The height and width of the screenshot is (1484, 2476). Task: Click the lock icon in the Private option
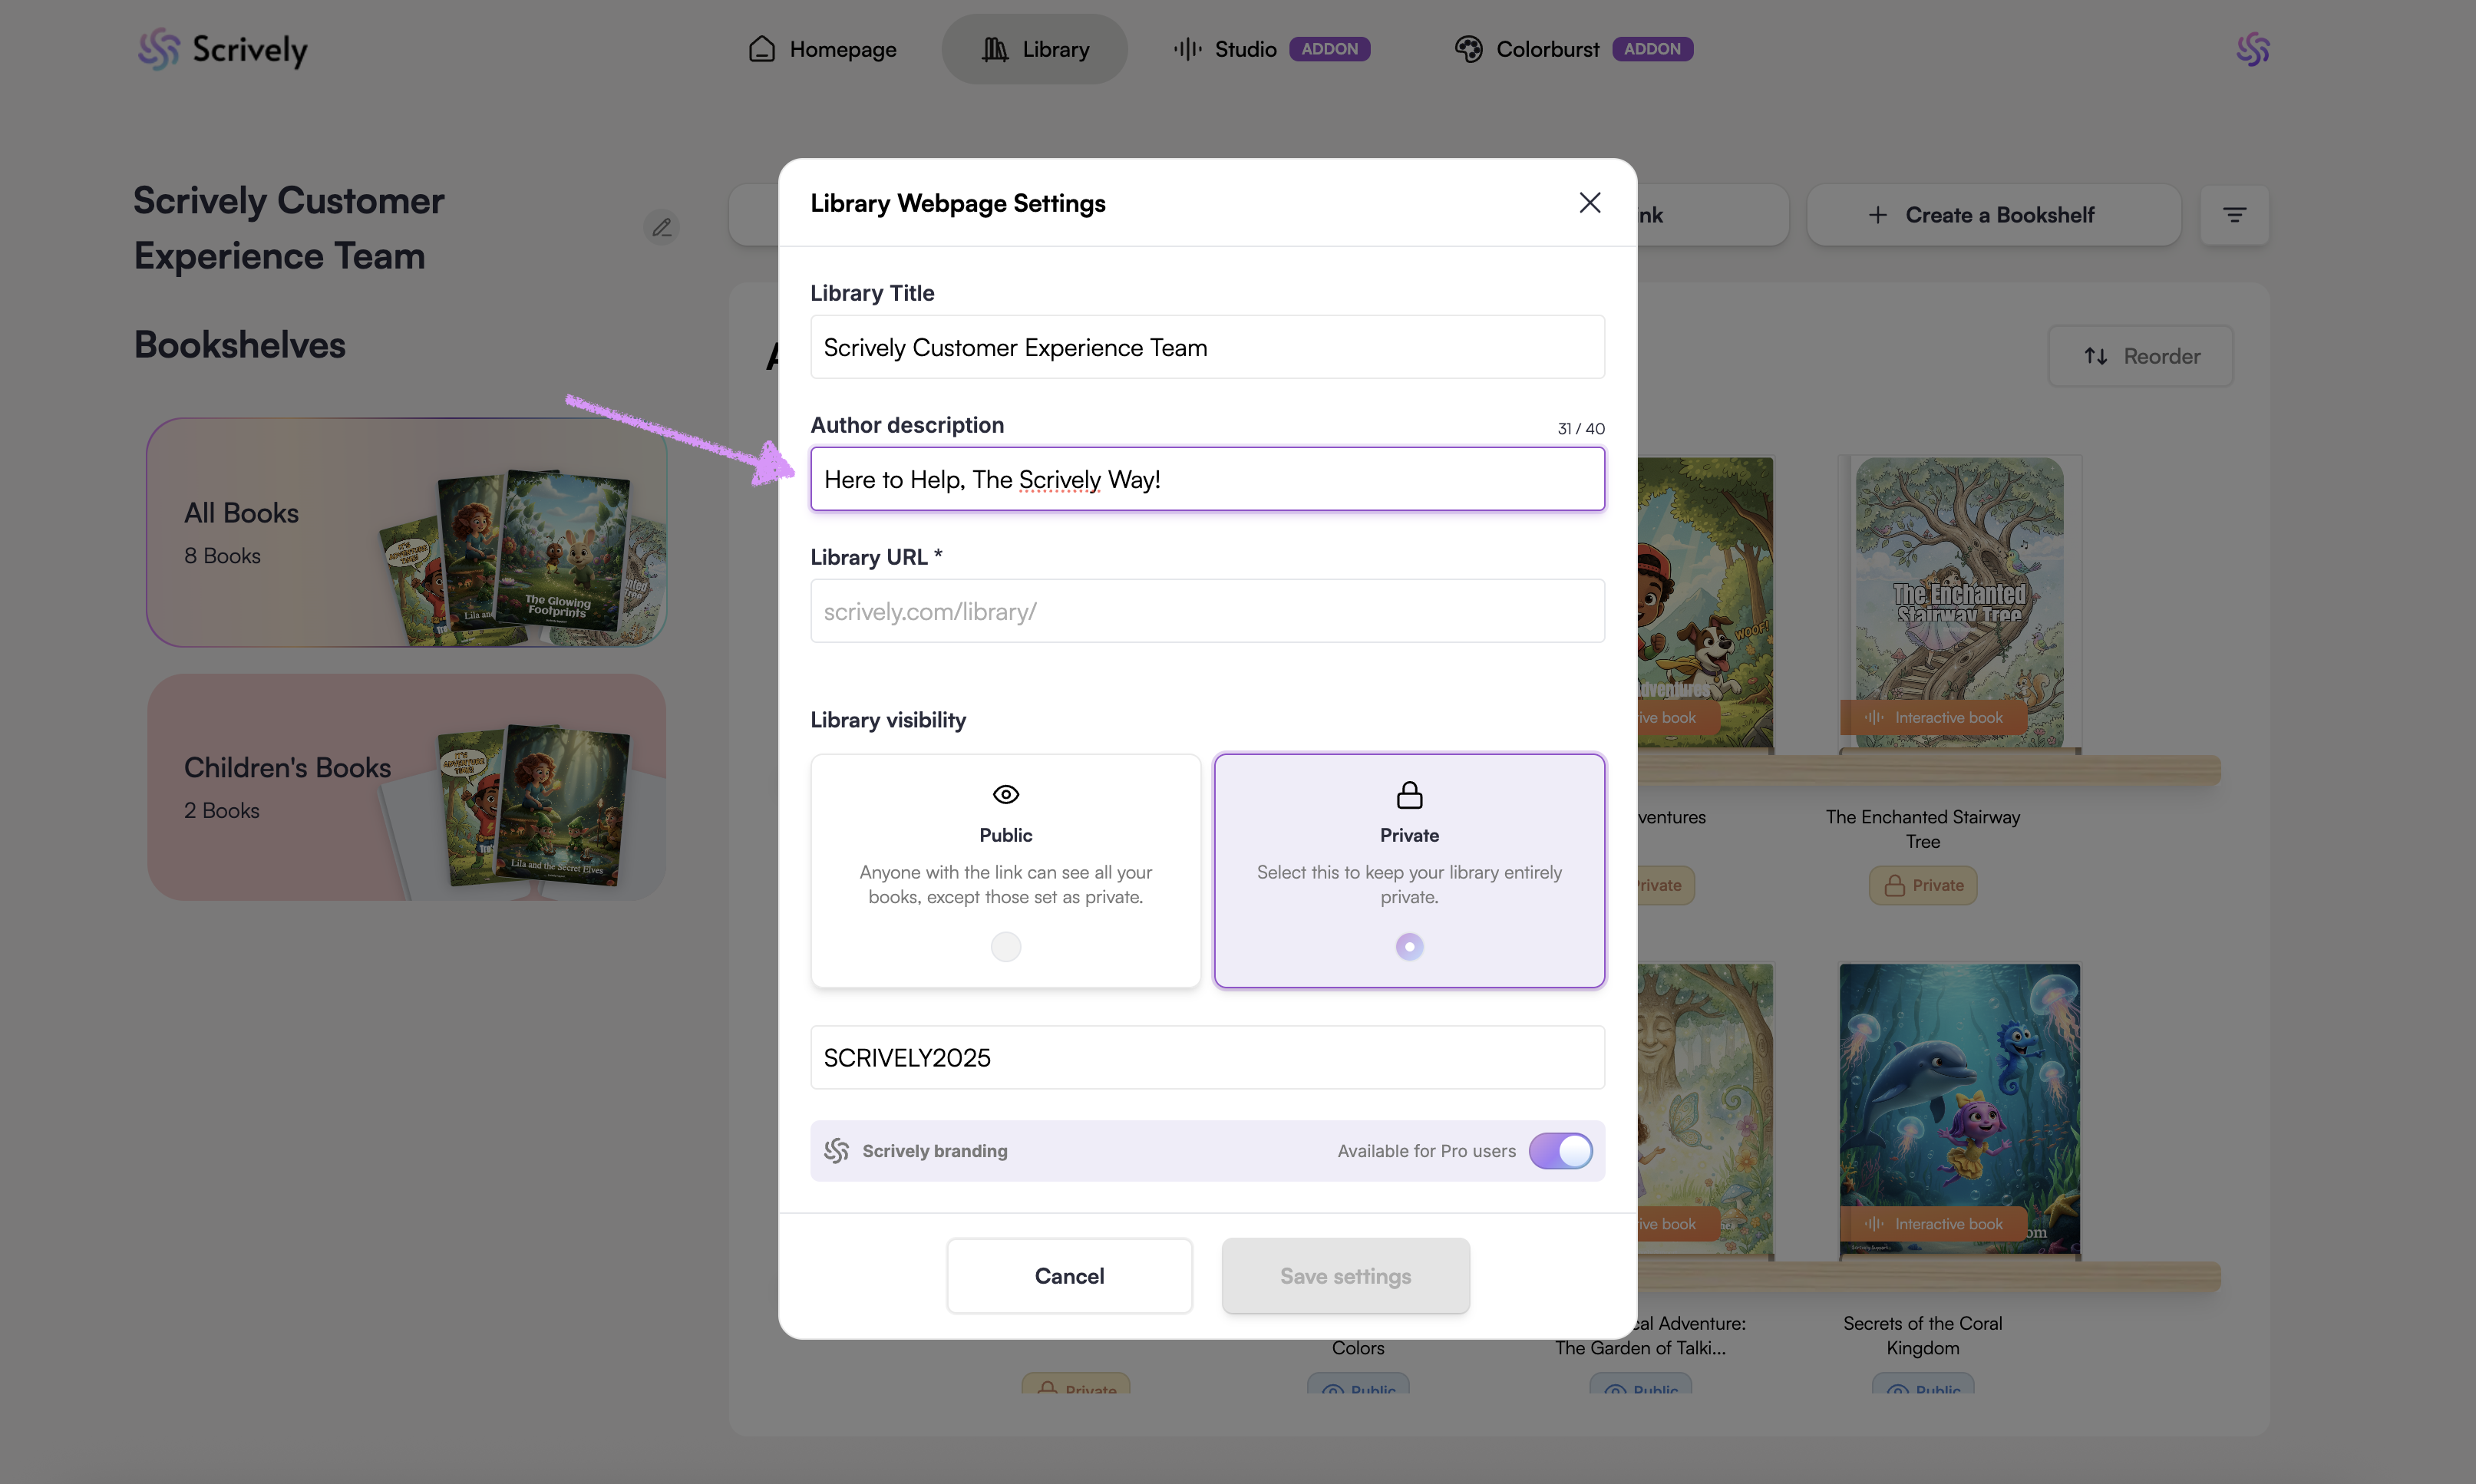coord(1409,795)
